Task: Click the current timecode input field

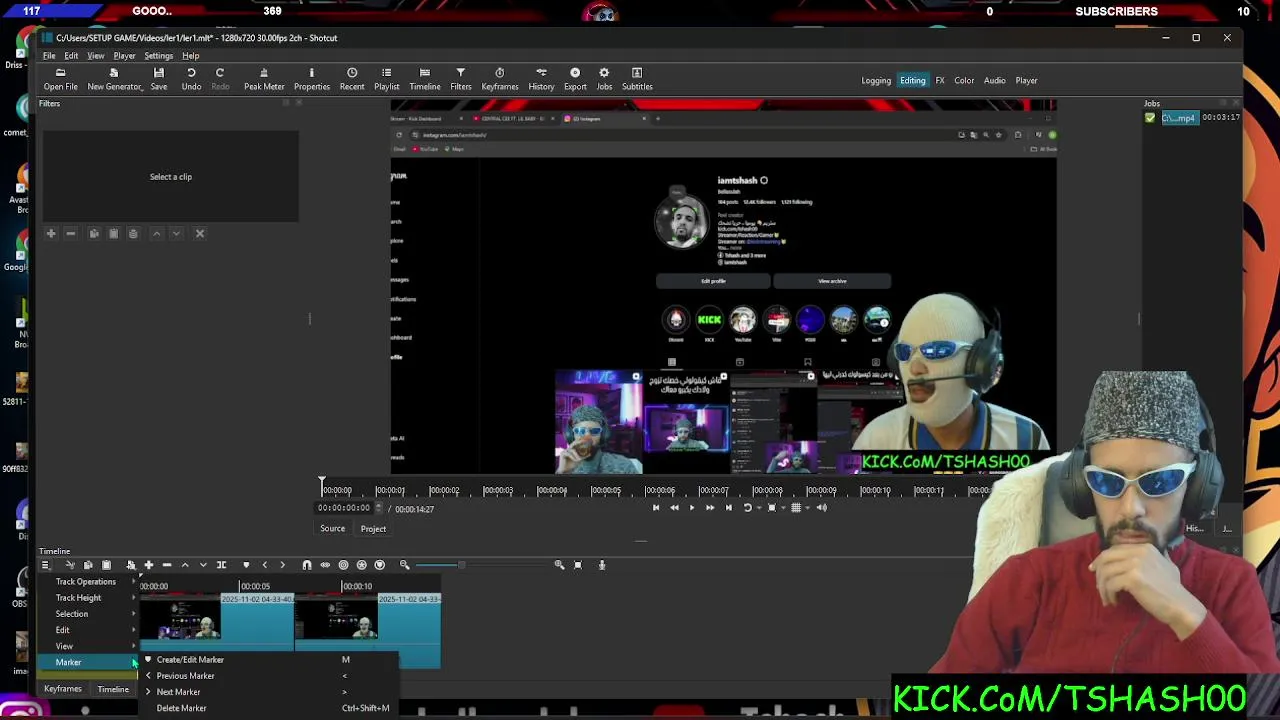Action: tap(344, 509)
